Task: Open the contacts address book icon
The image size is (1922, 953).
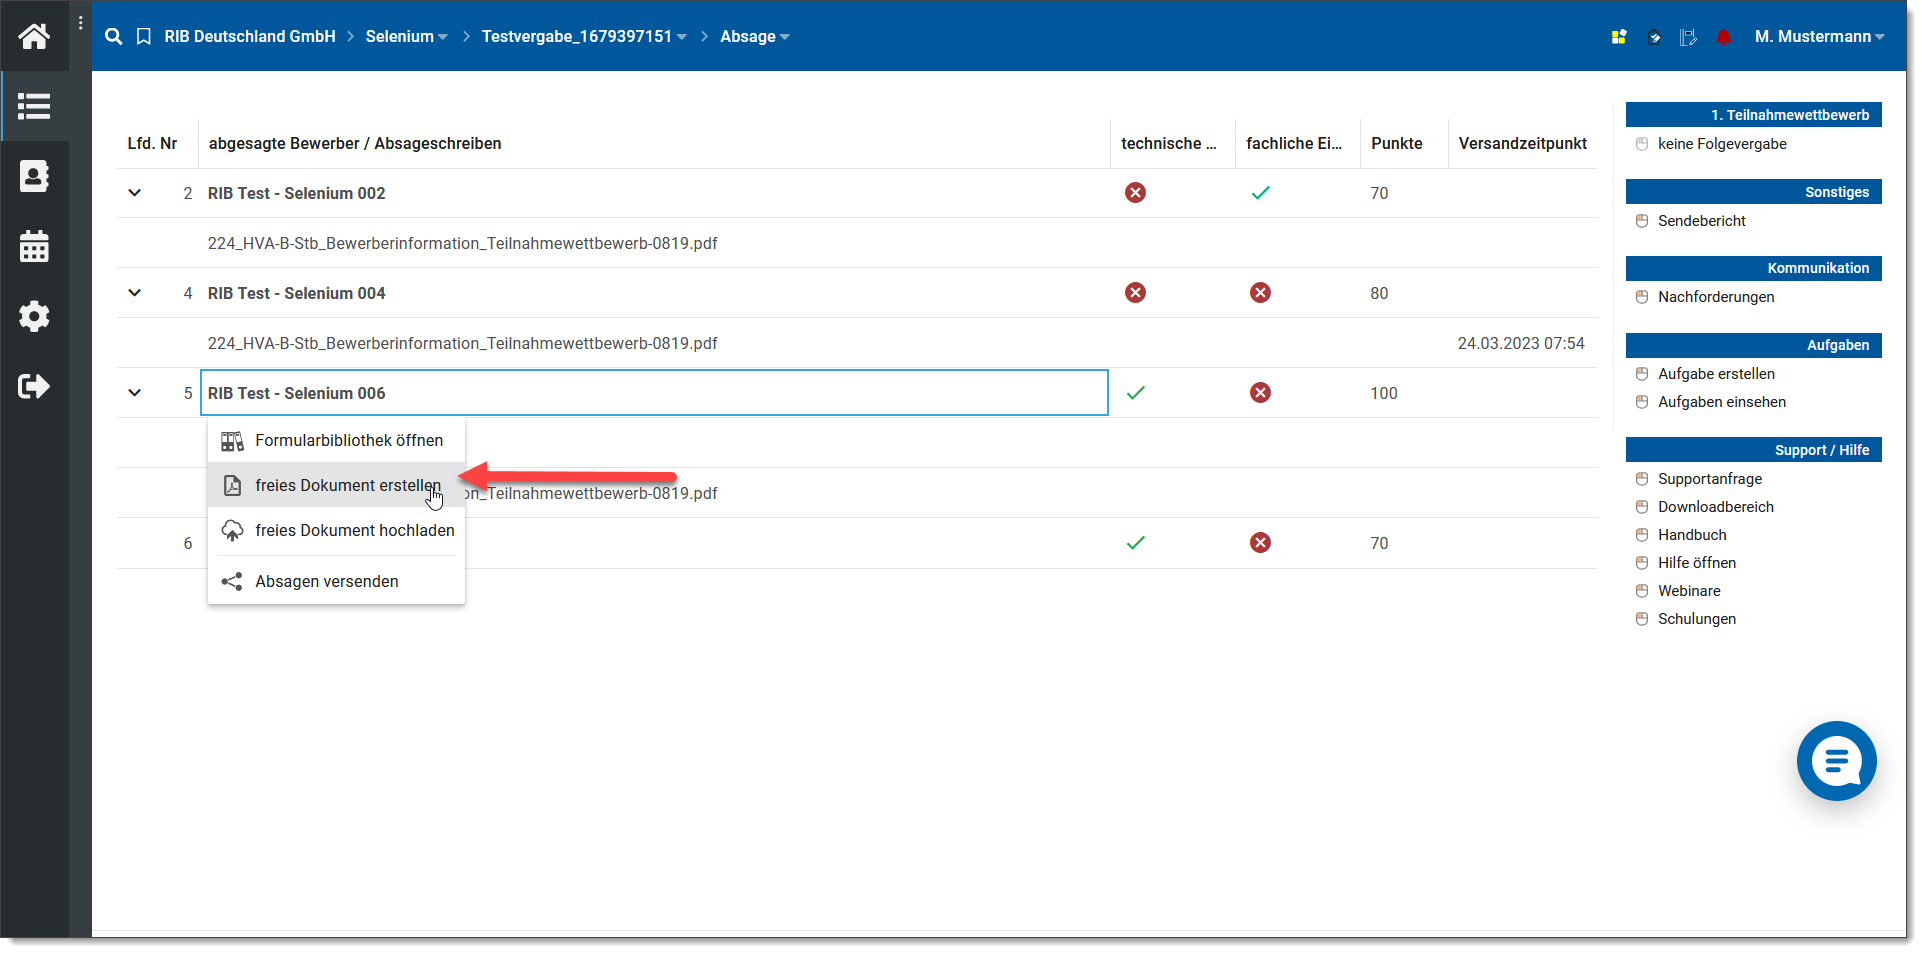Action: point(34,176)
